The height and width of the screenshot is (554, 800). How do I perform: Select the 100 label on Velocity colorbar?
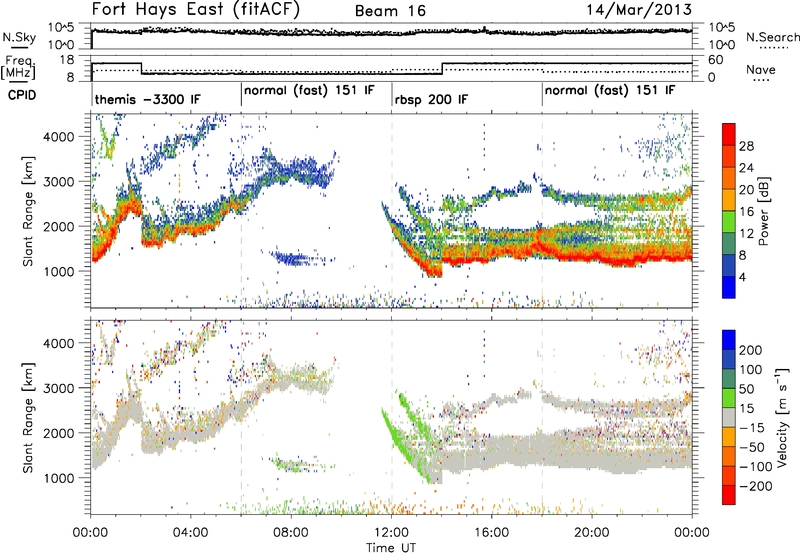[751, 369]
